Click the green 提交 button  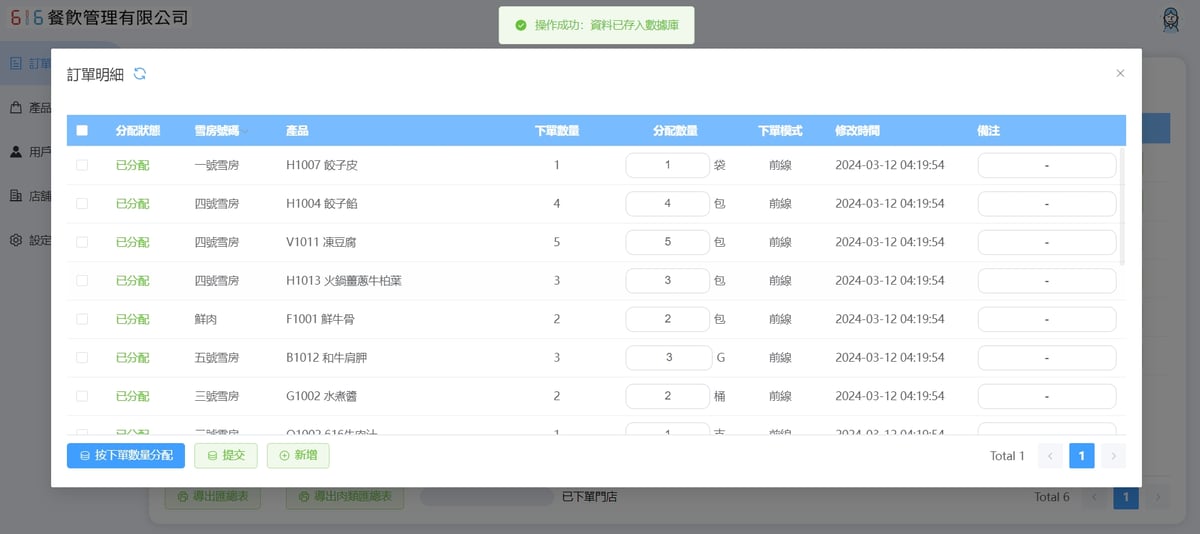(225, 456)
